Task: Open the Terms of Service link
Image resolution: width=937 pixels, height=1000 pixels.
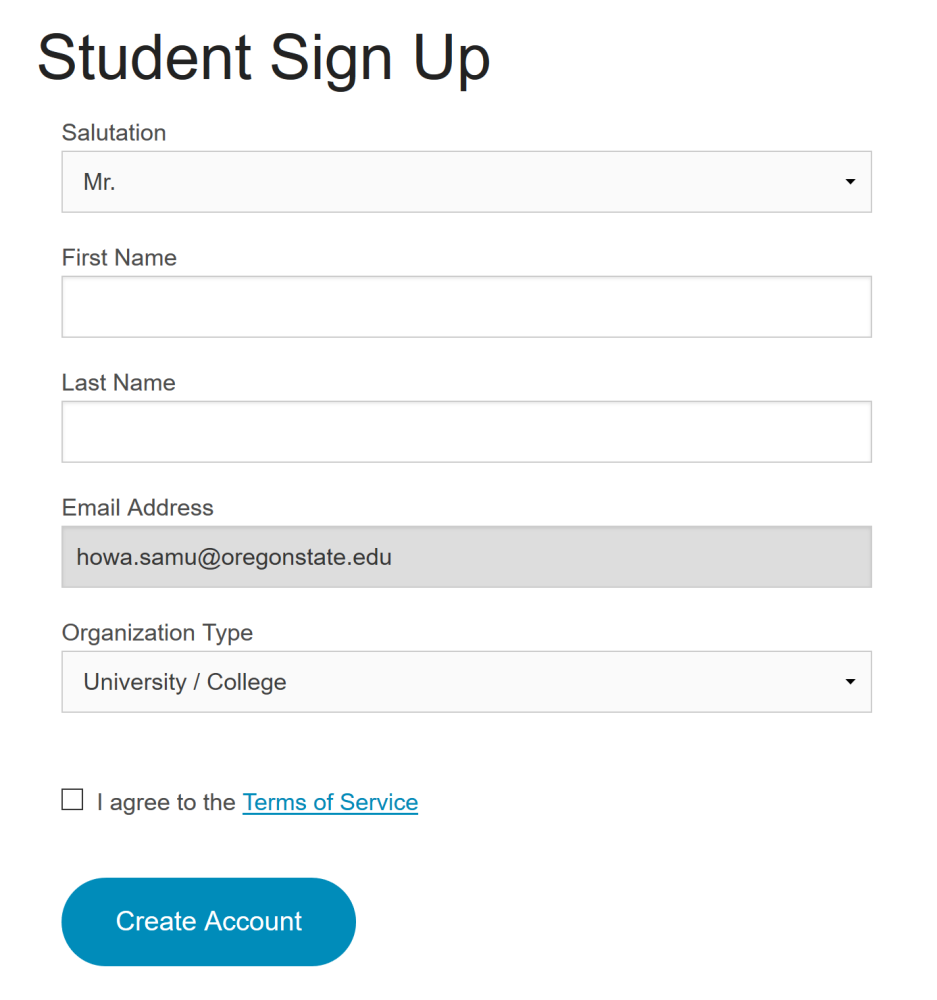Action: pos(330,802)
